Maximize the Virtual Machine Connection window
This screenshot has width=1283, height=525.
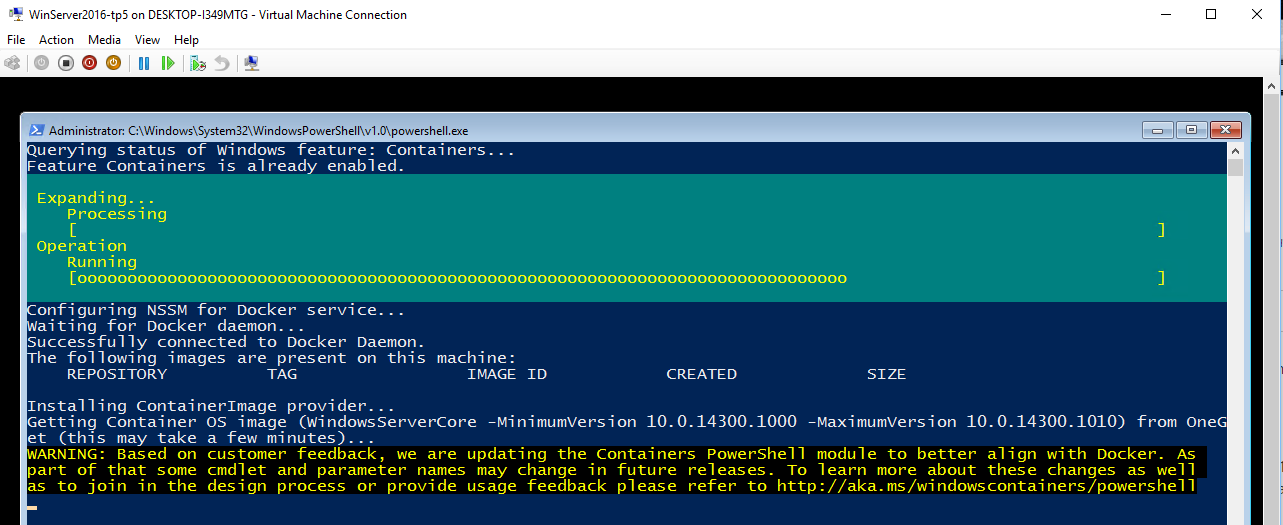pos(1210,14)
